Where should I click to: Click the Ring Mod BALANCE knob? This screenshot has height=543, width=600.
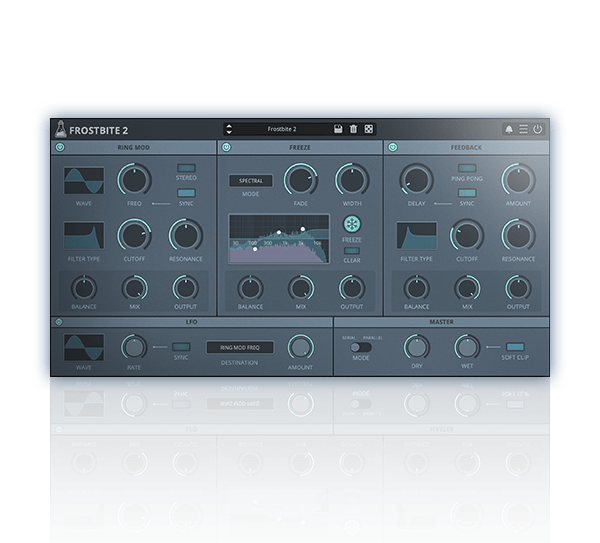(84, 288)
